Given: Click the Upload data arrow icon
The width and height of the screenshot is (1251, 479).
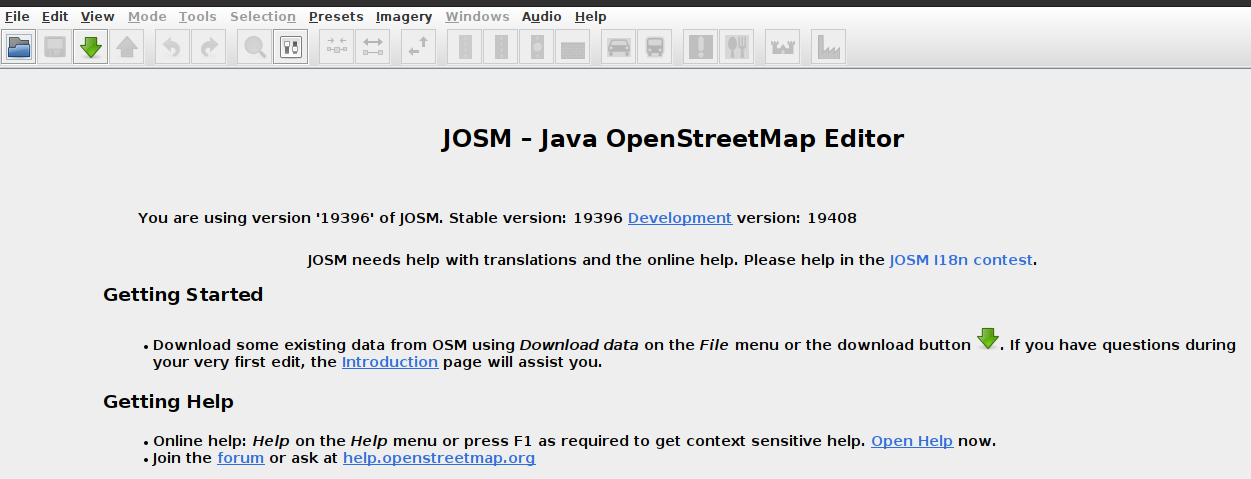Looking at the screenshot, I should tap(127, 47).
